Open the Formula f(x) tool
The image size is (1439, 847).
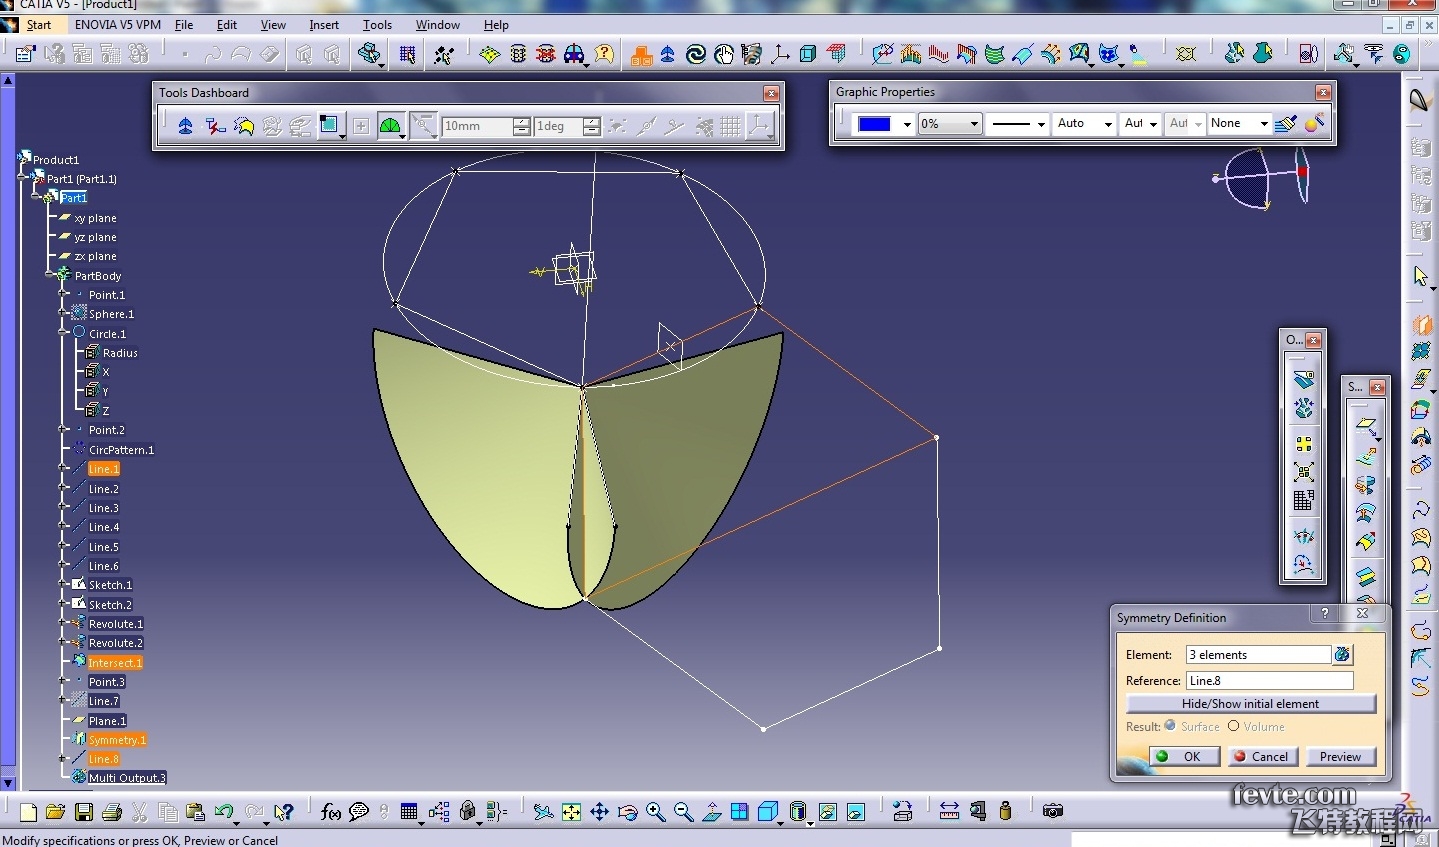click(x=331, y=812)
